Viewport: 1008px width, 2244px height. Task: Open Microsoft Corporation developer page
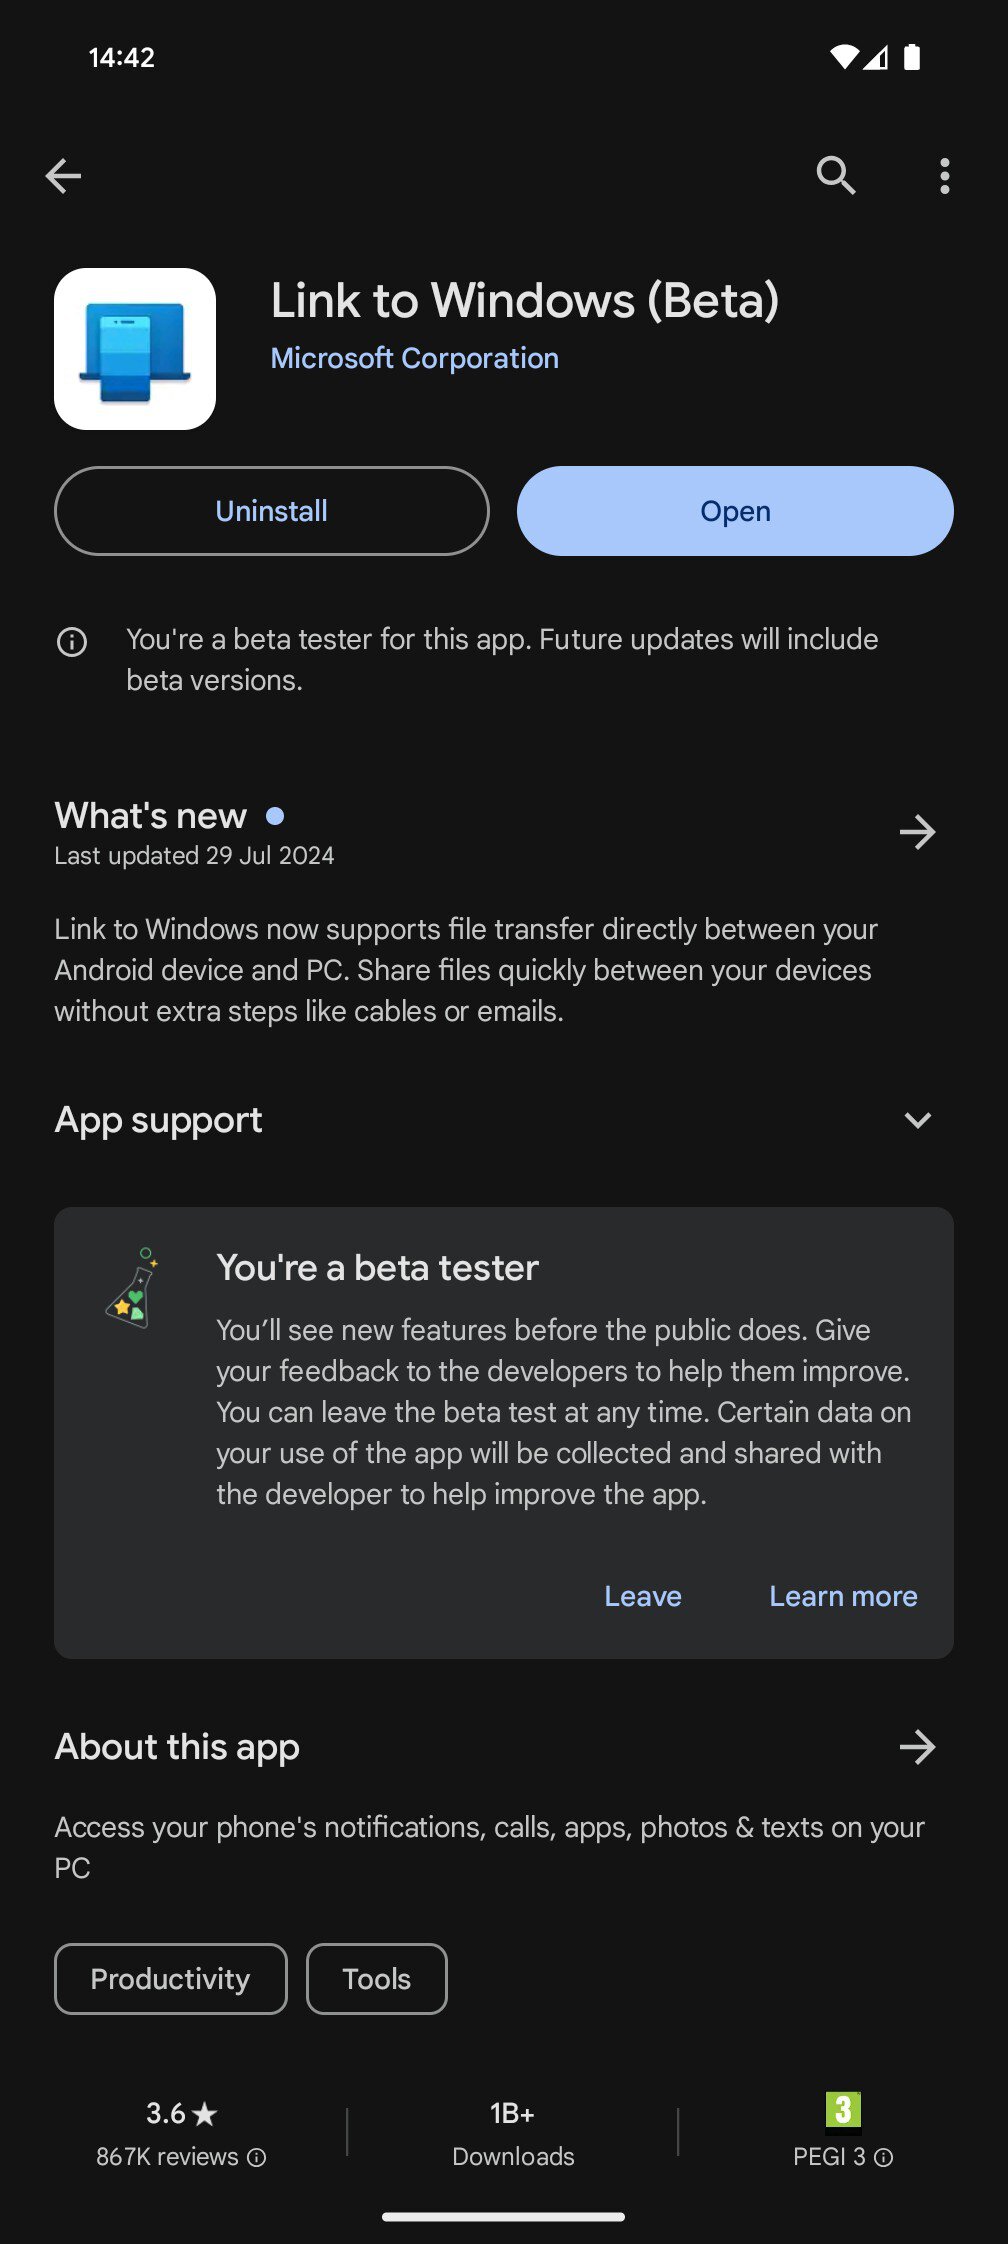point(415,358)
